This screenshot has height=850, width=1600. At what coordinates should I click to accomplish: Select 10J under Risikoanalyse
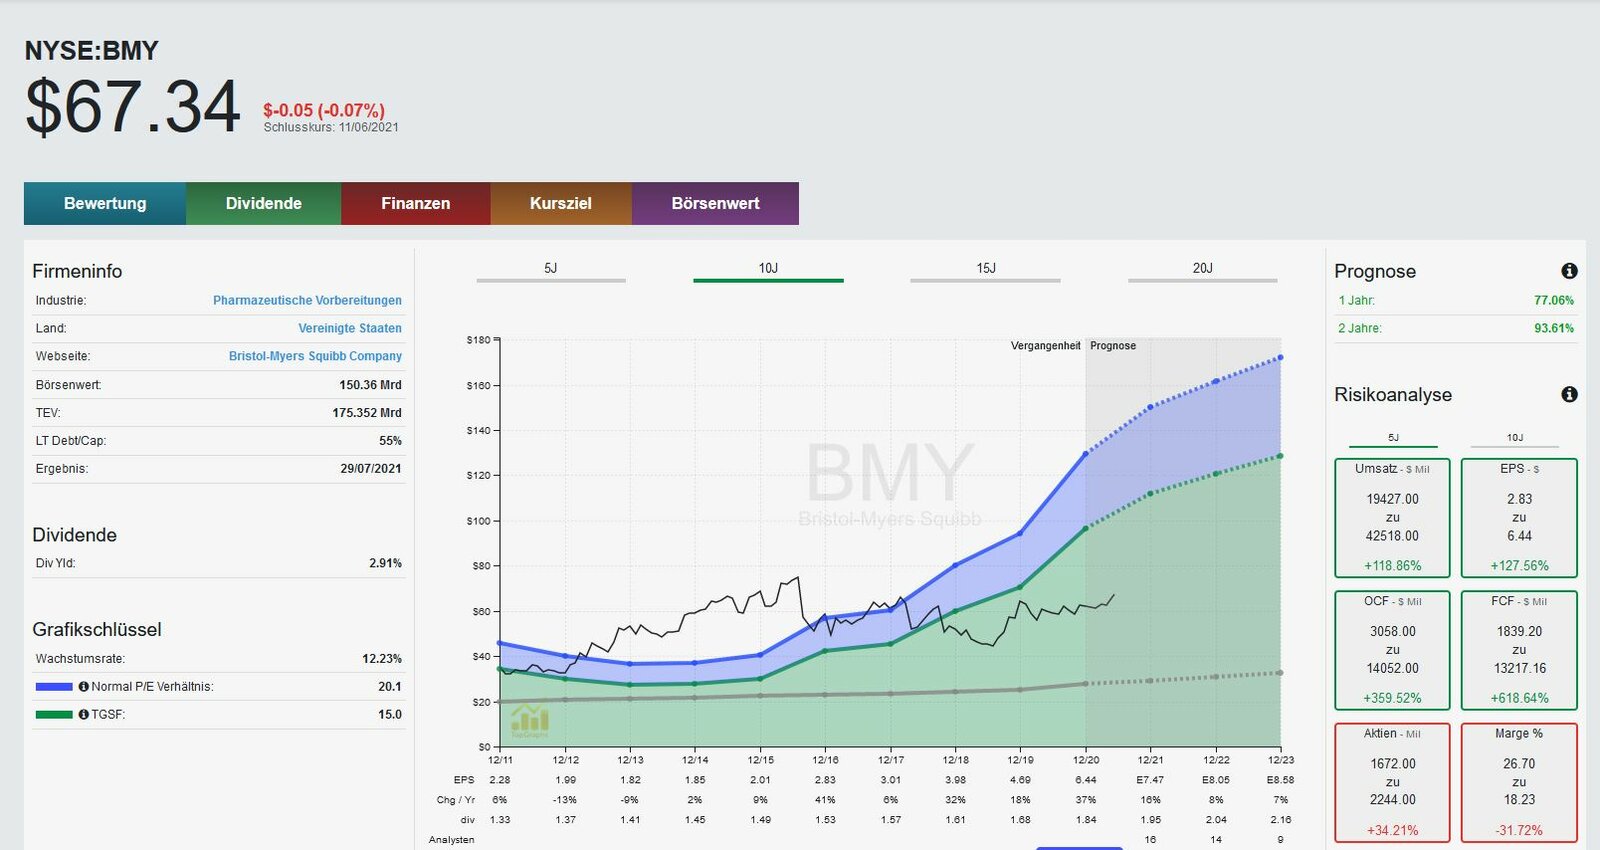tap(1515, 439)
